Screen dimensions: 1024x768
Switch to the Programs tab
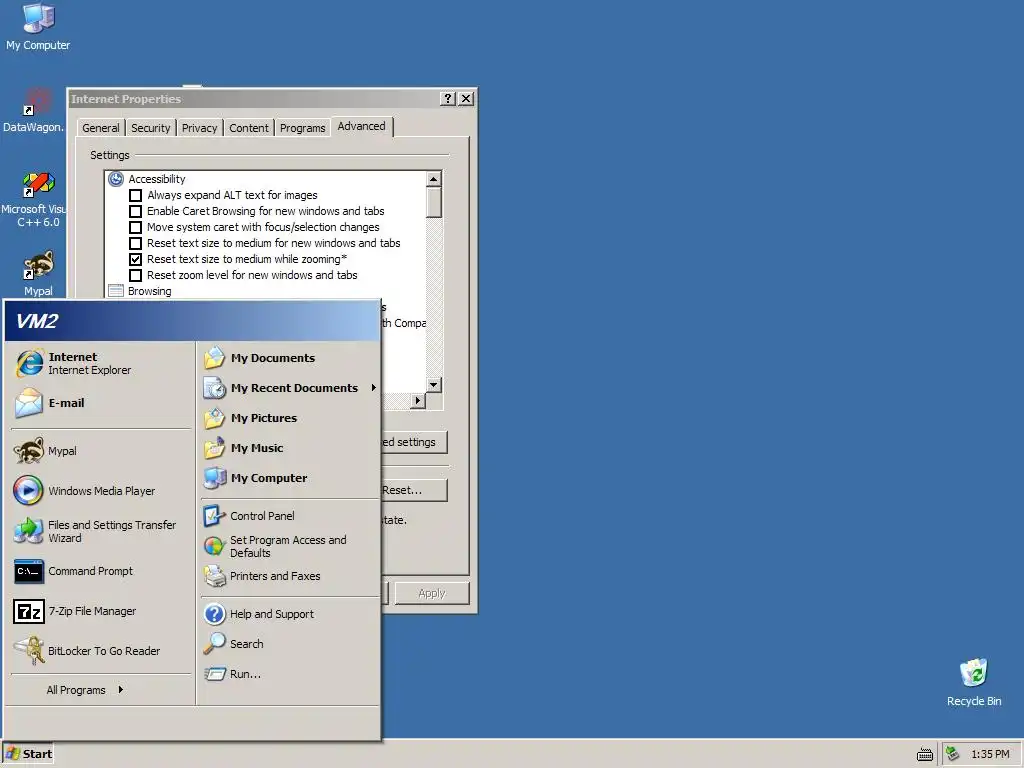click(x=302, y=128)
